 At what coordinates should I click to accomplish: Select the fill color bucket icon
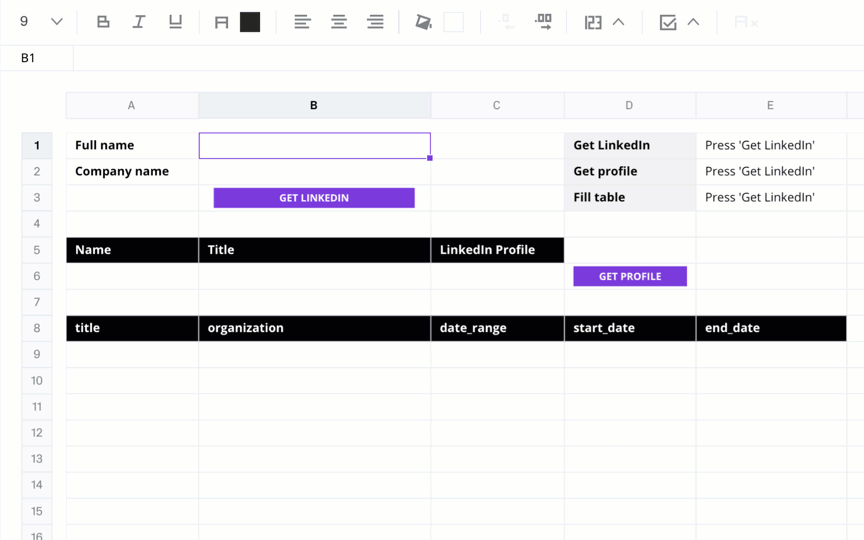tap(423, 22)
